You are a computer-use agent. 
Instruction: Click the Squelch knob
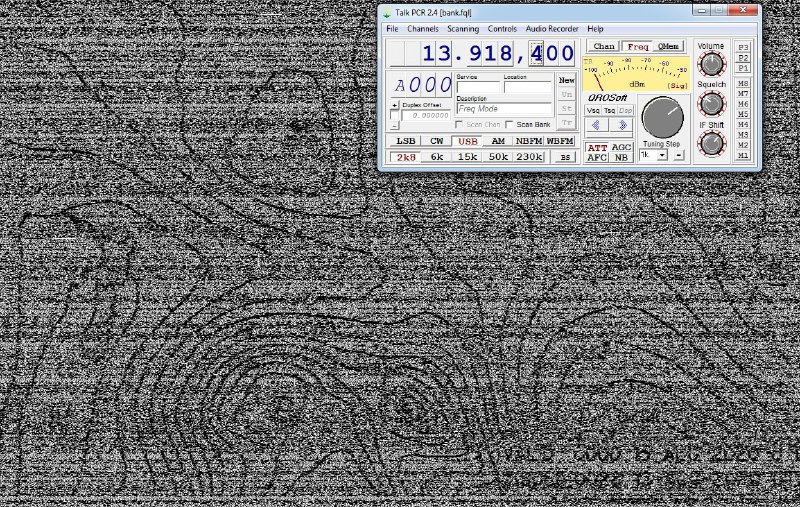[x=711, y=104]
